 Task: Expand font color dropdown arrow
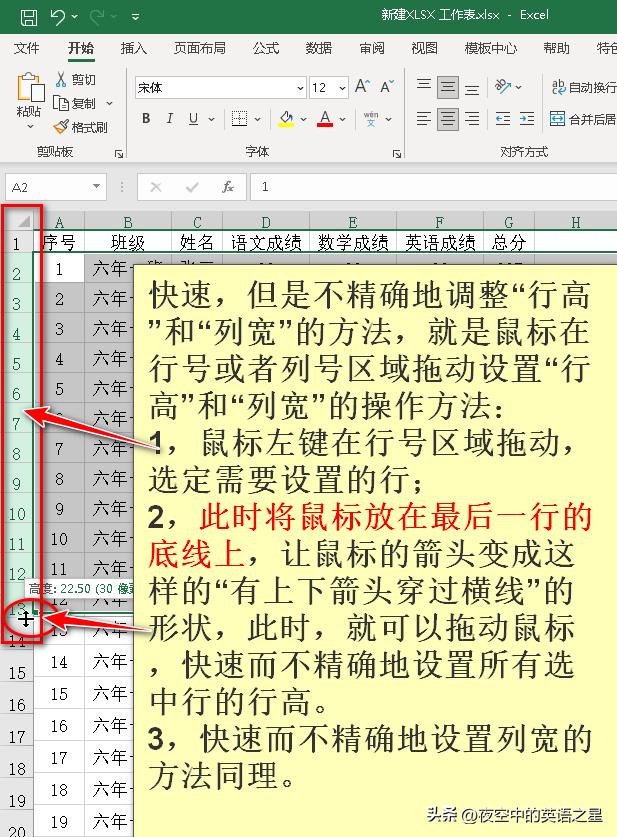coord(342,119)
